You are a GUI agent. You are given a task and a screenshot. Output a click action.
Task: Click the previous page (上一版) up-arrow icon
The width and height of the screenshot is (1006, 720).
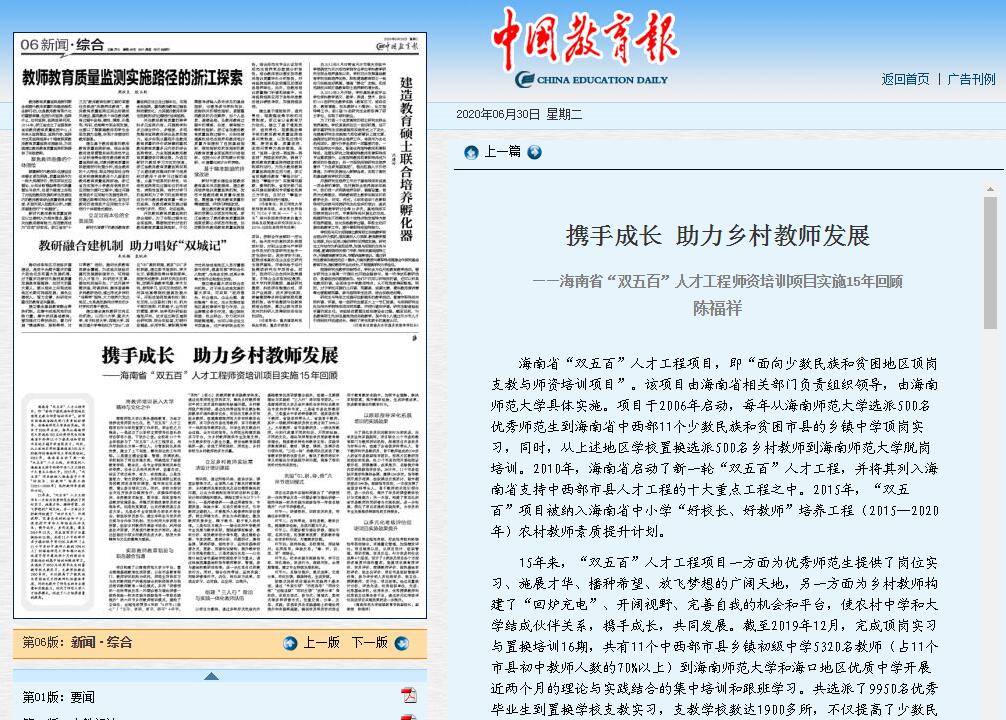(290, 643)
